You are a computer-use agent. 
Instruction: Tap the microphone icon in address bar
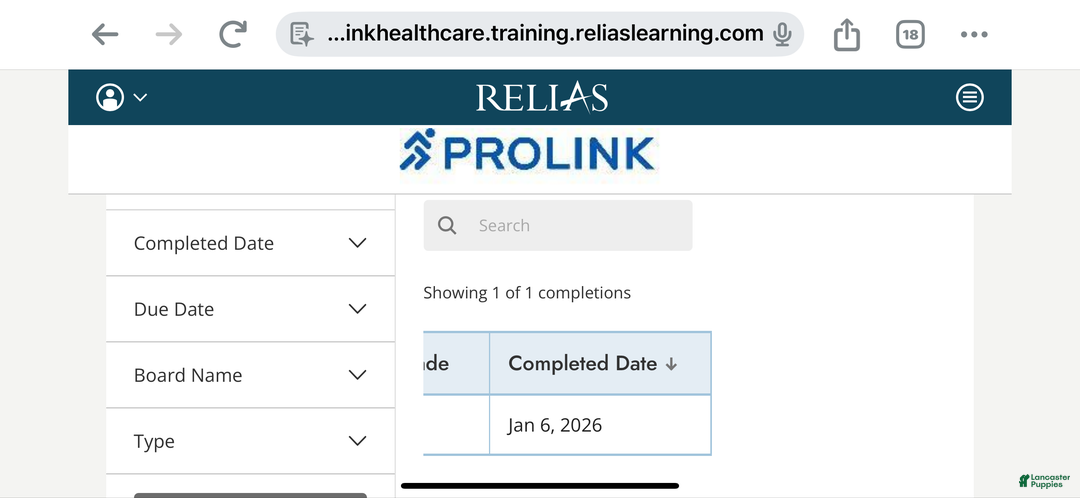[782, 35]
